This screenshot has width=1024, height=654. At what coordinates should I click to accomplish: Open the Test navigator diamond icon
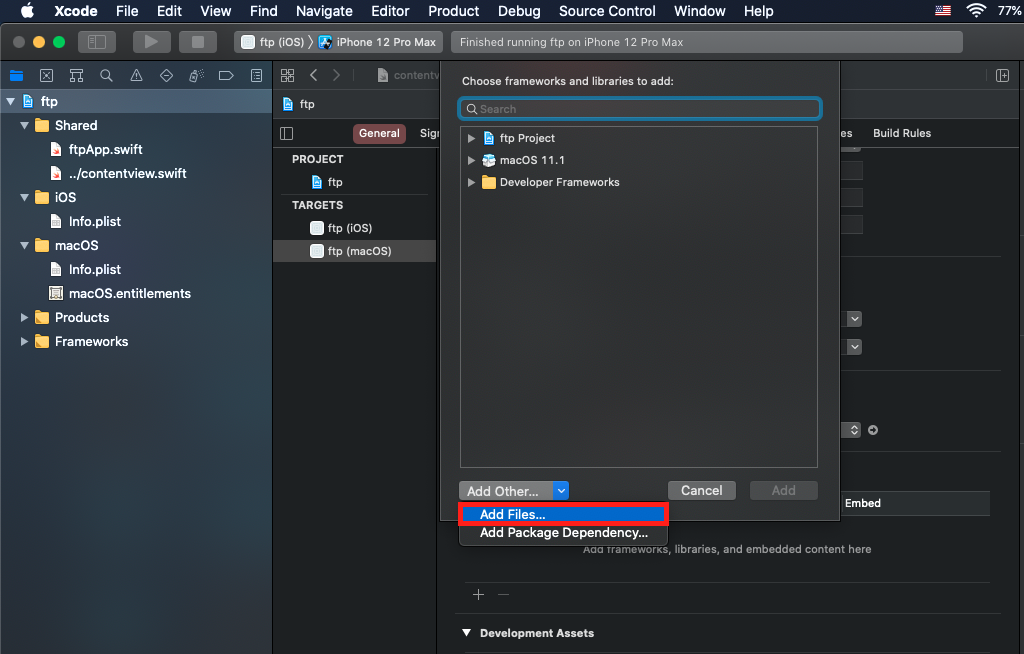point(167,76)
